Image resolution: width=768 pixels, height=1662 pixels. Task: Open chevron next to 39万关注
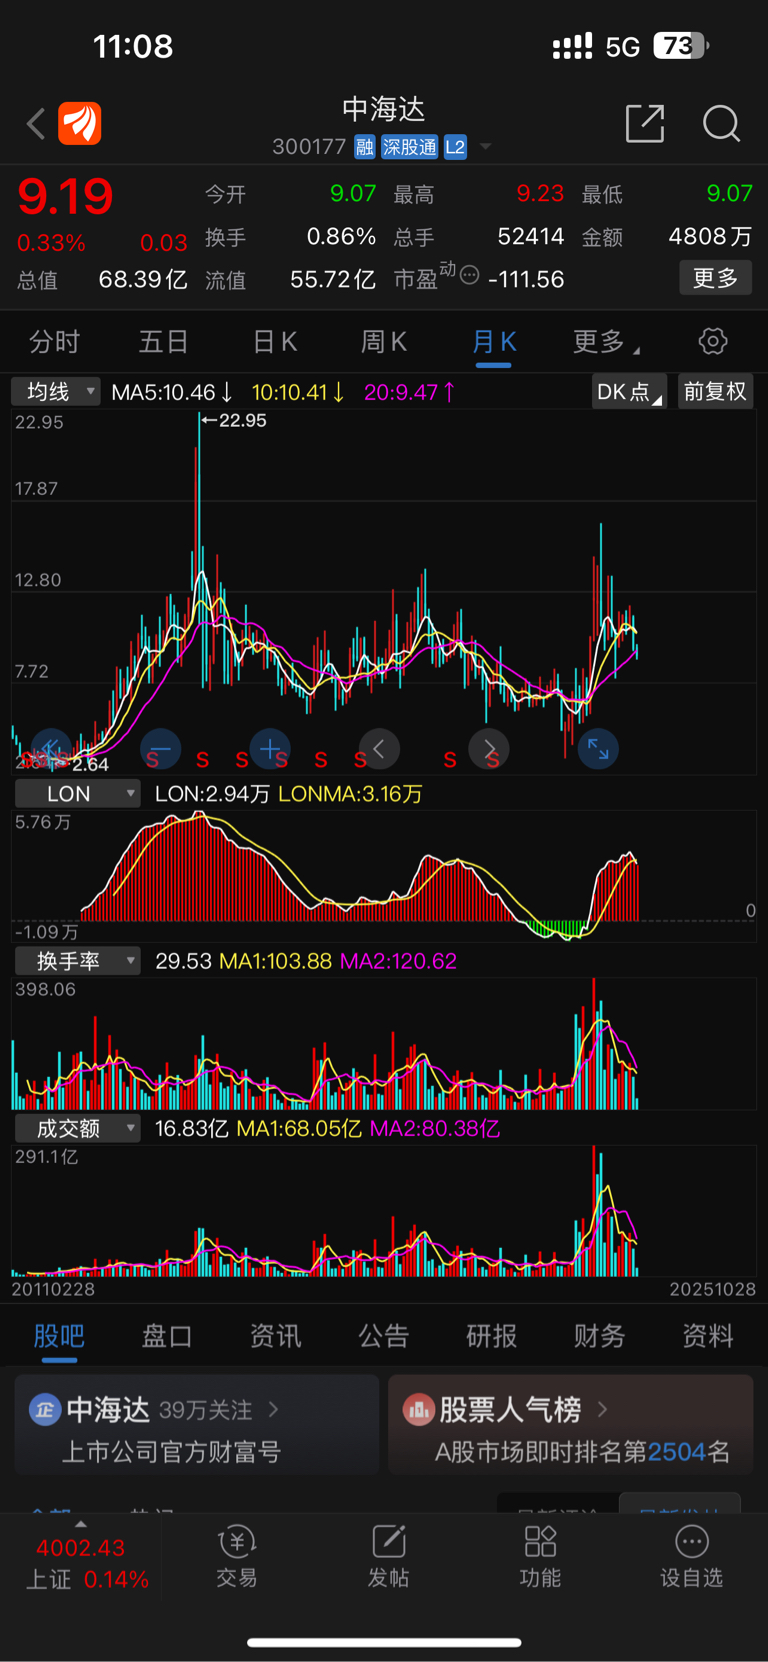coord(273,1409)
